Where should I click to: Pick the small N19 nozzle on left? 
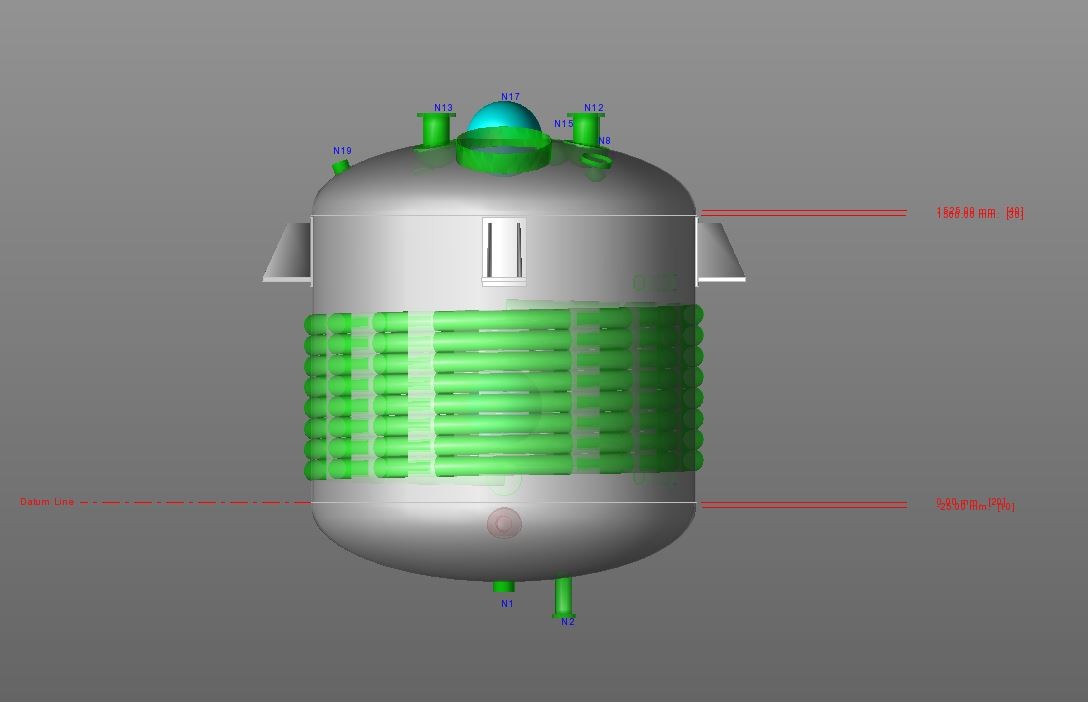pos(341,166)
